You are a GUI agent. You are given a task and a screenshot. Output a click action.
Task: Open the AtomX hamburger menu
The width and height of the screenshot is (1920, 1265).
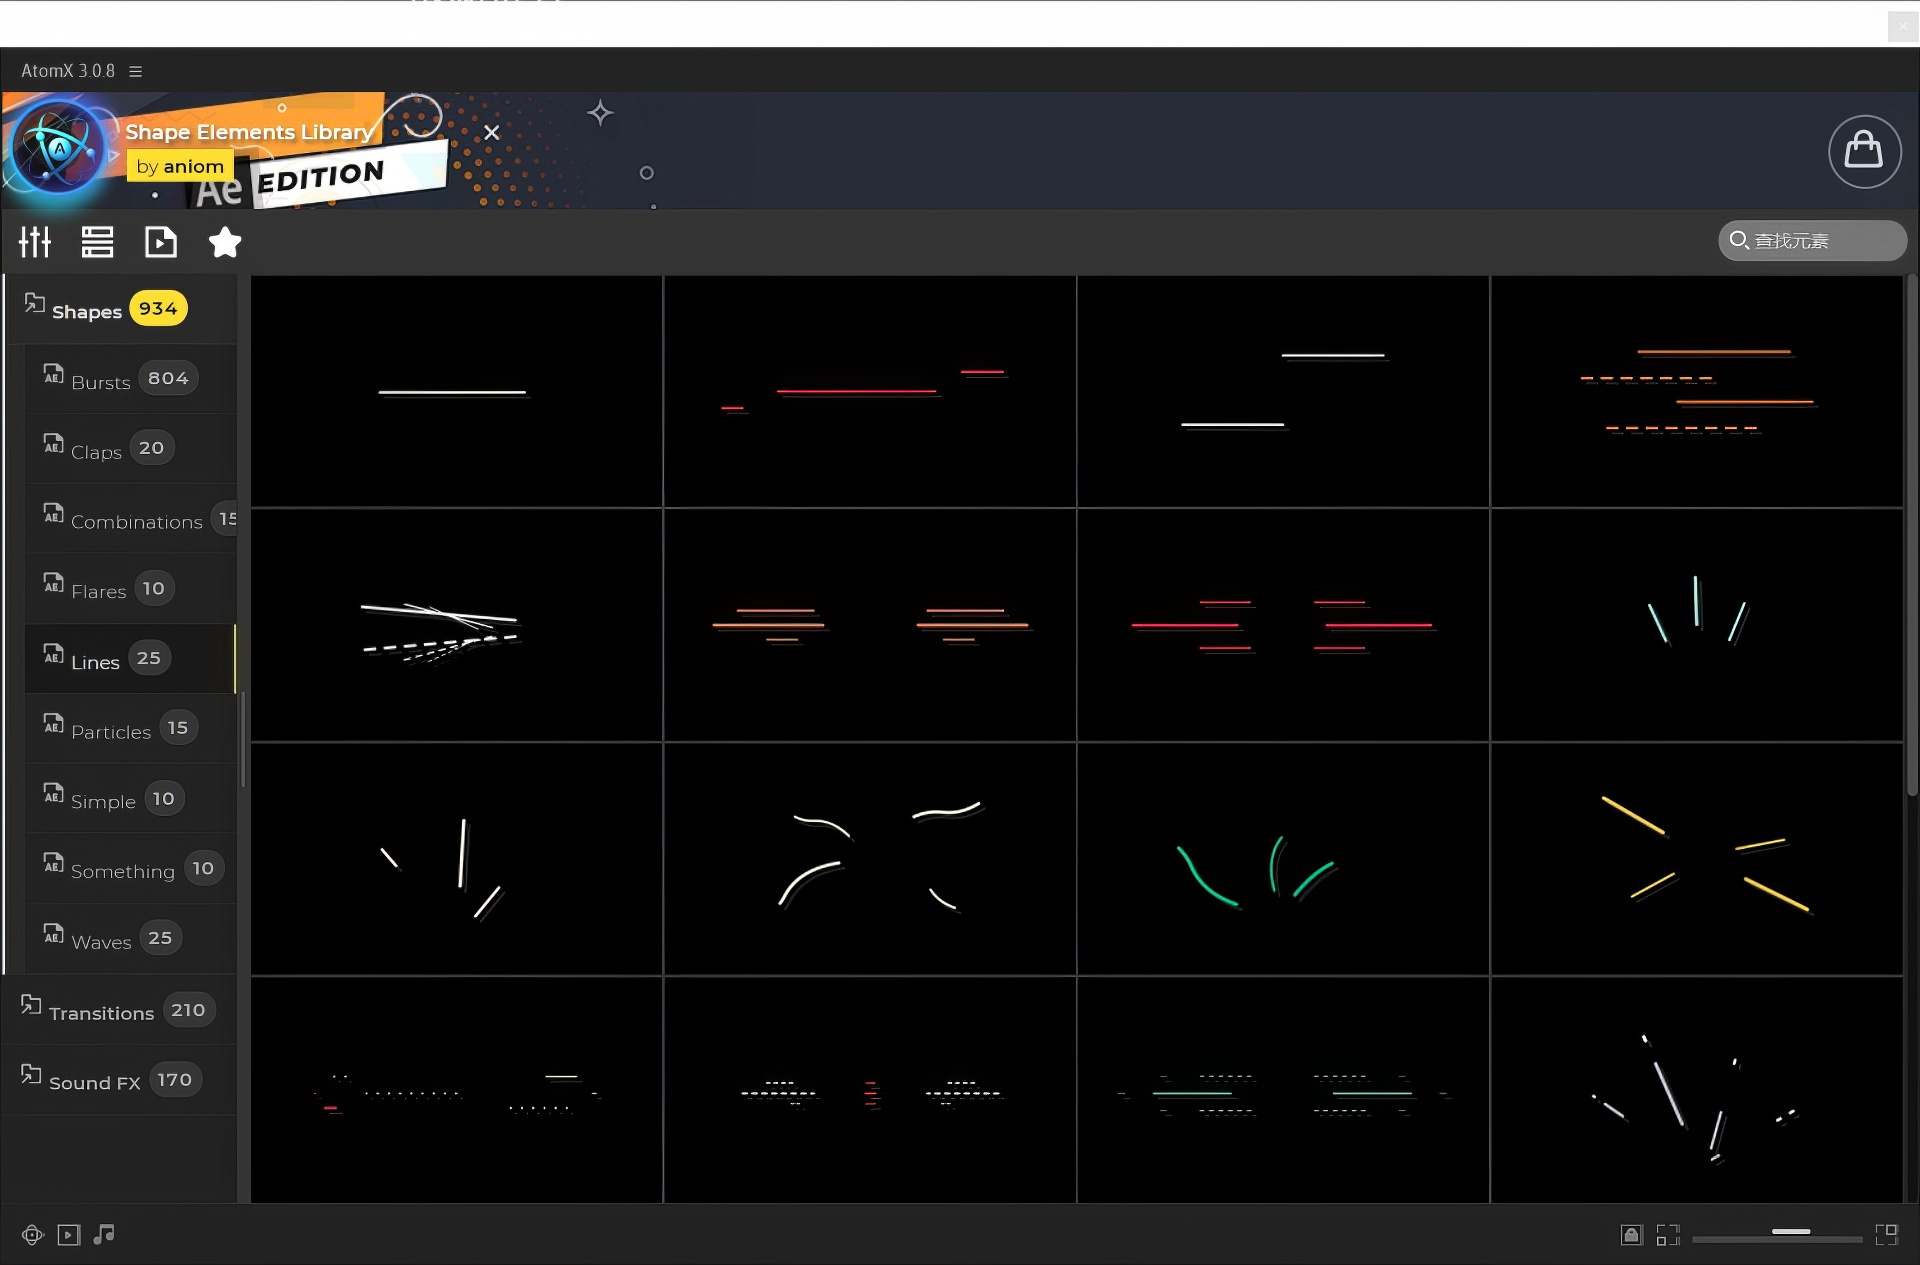(136, 71)
